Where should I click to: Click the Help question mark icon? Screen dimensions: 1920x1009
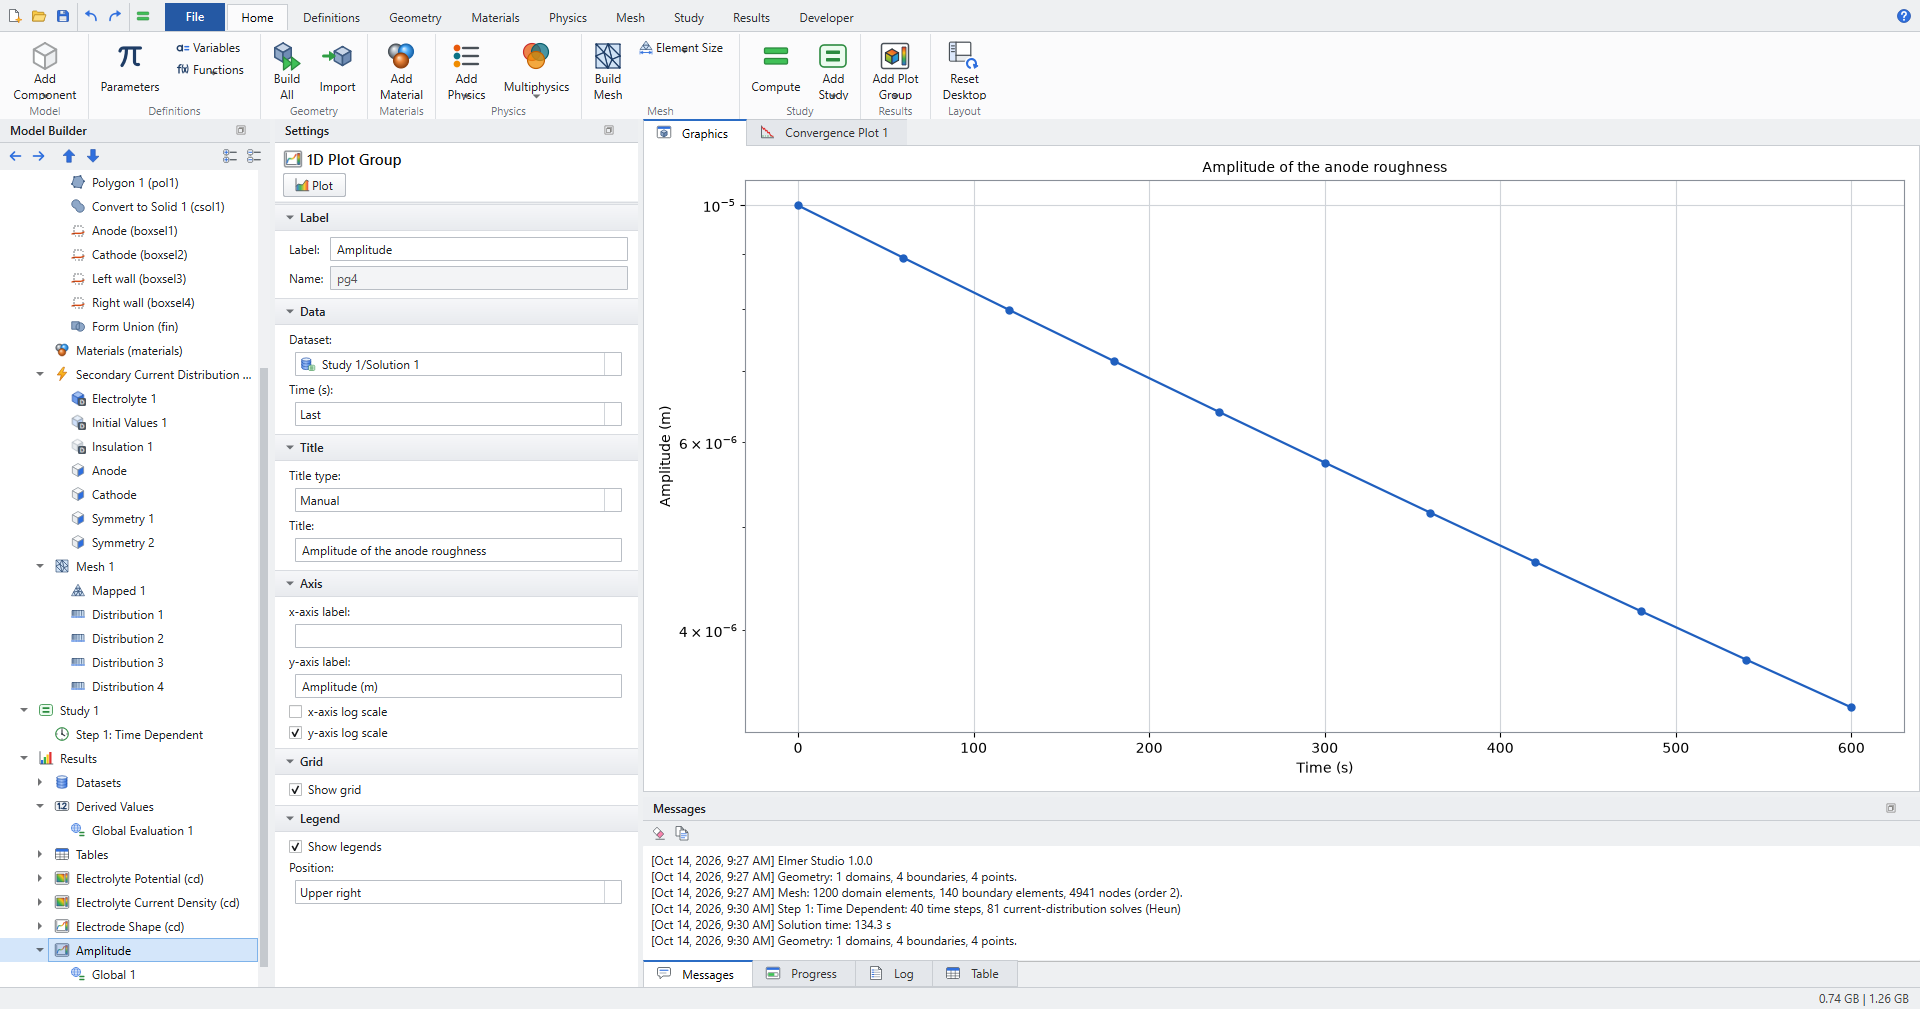(1903, 16)
